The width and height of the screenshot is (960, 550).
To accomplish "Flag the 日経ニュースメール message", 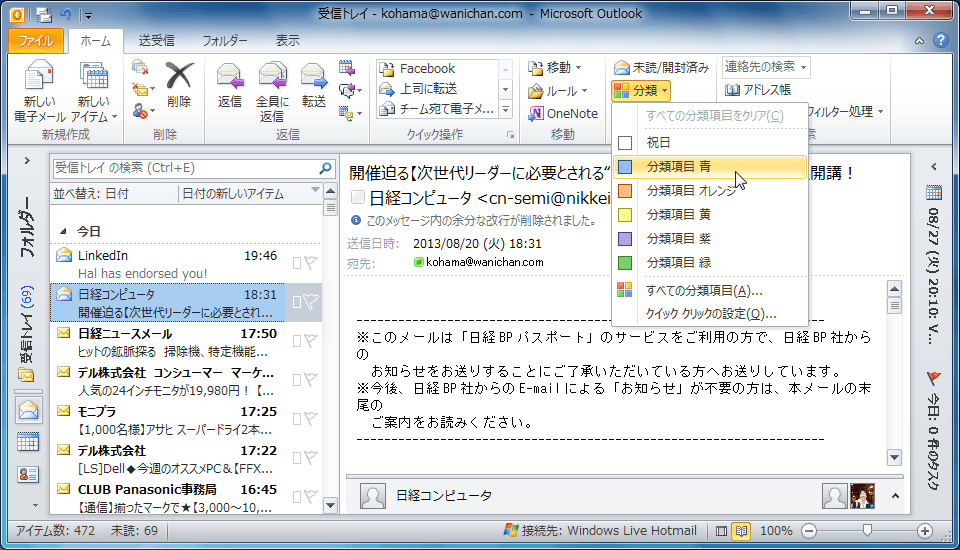I will [x=312, y=341].
